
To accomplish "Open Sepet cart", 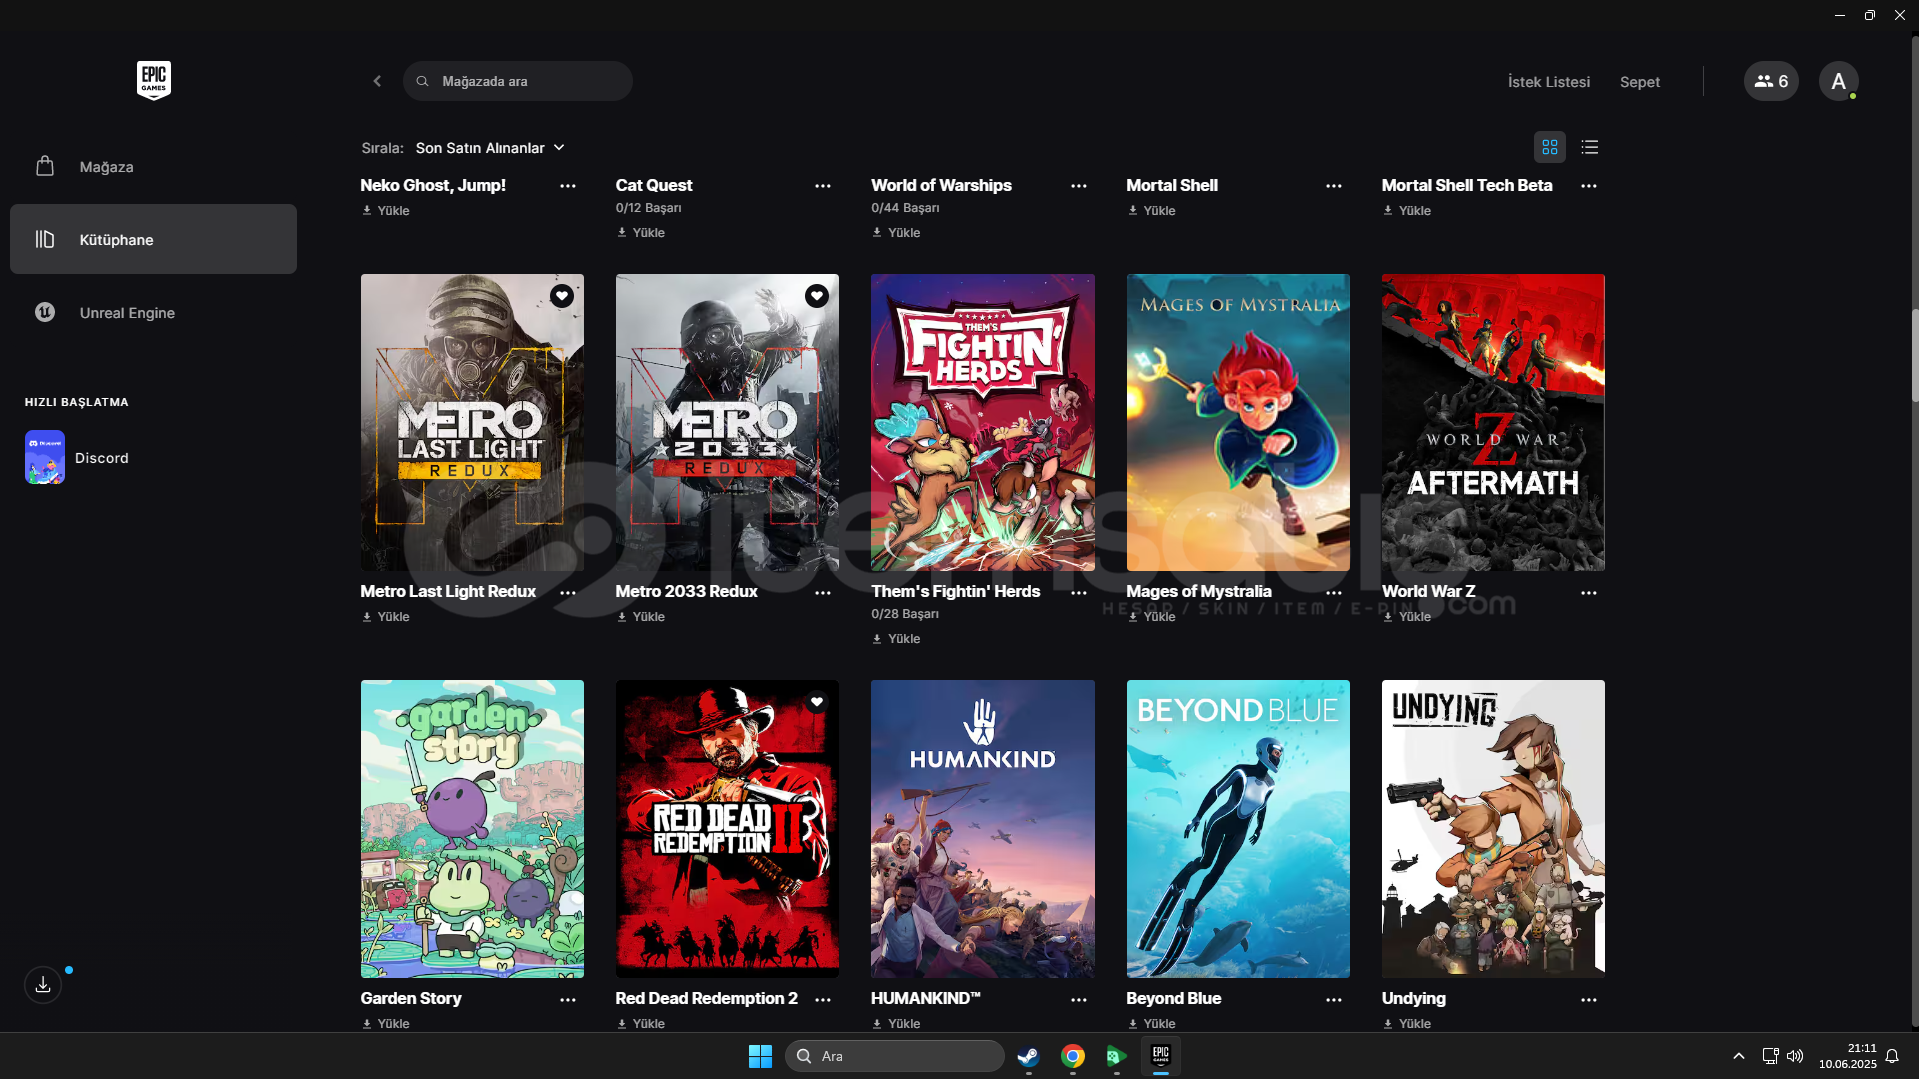I will 1639,82.
